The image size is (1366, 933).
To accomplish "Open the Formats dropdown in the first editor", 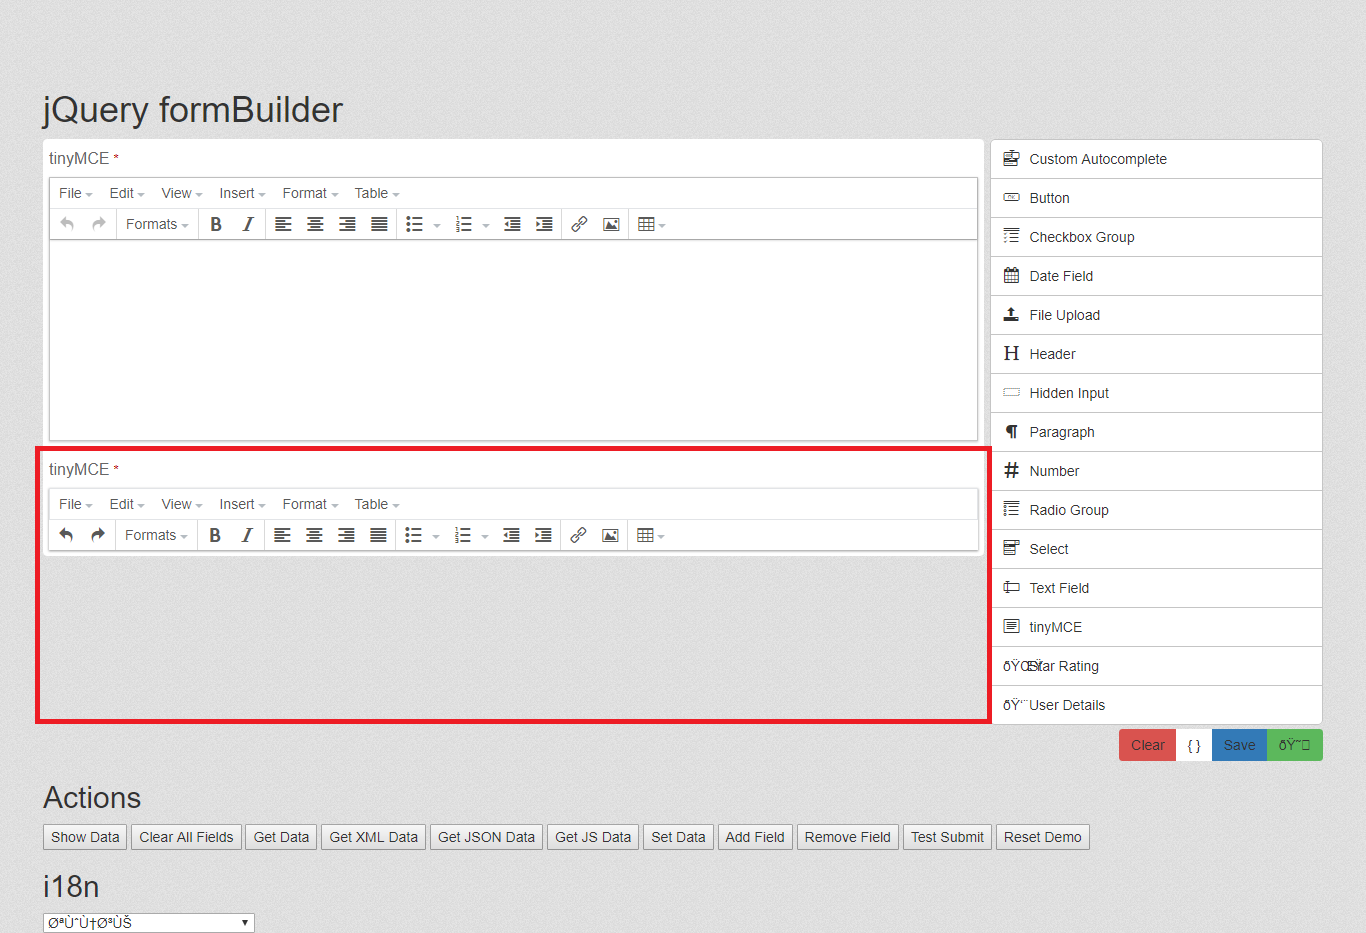I will (x=155, y=224).
